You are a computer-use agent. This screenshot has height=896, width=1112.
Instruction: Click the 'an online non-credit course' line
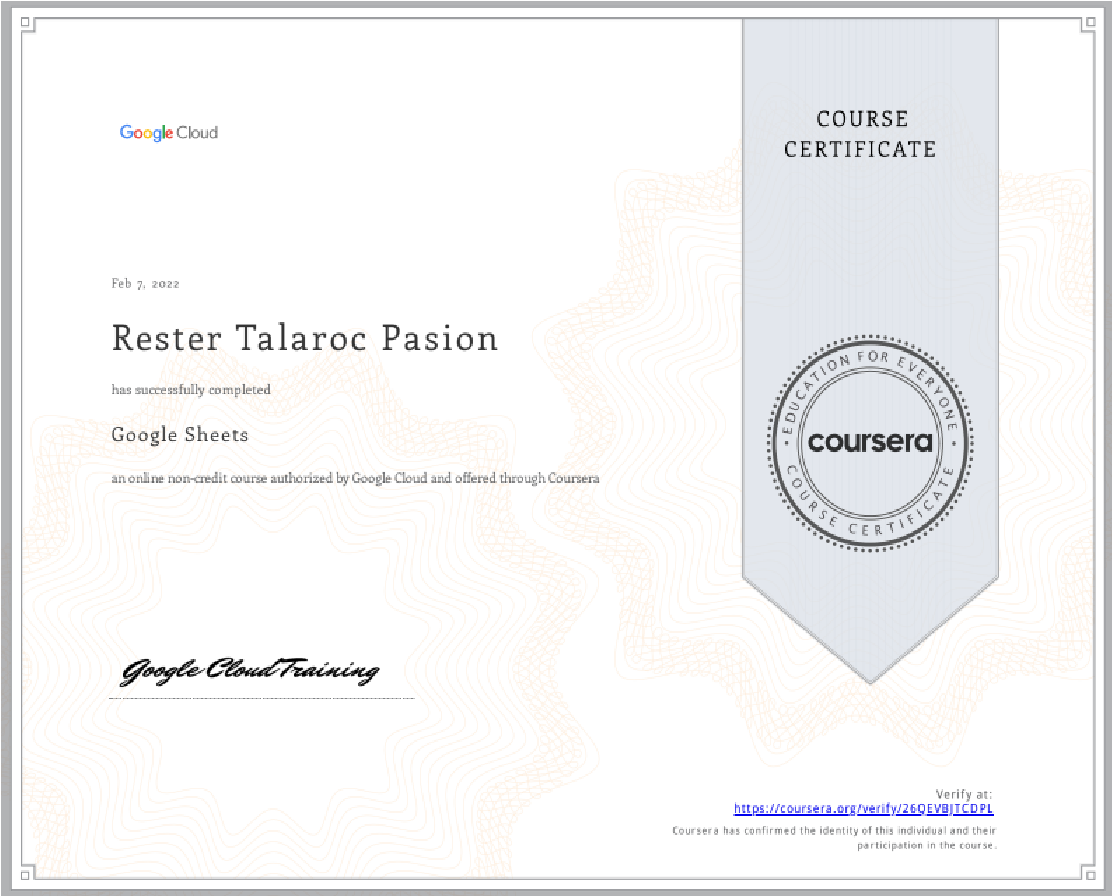tap(355, 478)
